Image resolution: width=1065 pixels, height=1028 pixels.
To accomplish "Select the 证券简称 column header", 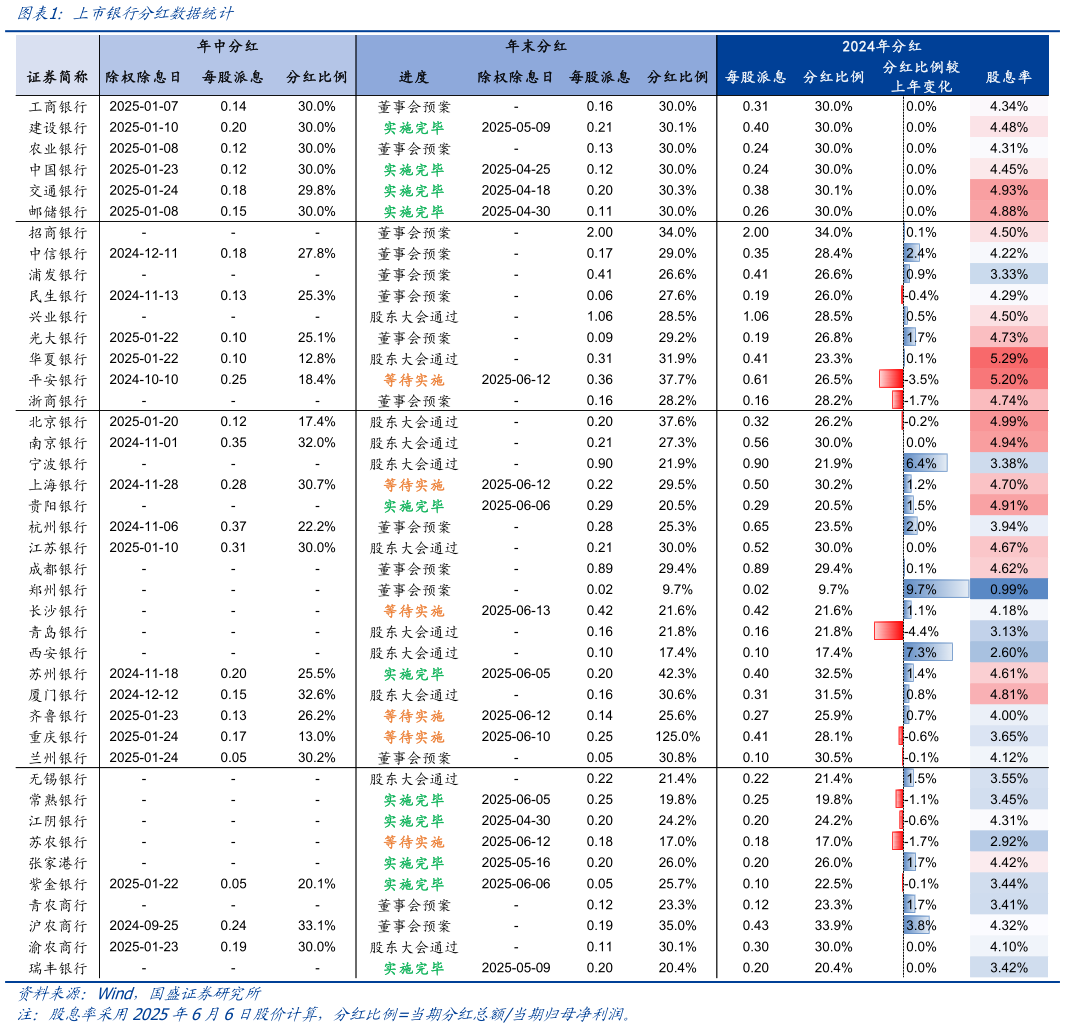I will [58, 77].
